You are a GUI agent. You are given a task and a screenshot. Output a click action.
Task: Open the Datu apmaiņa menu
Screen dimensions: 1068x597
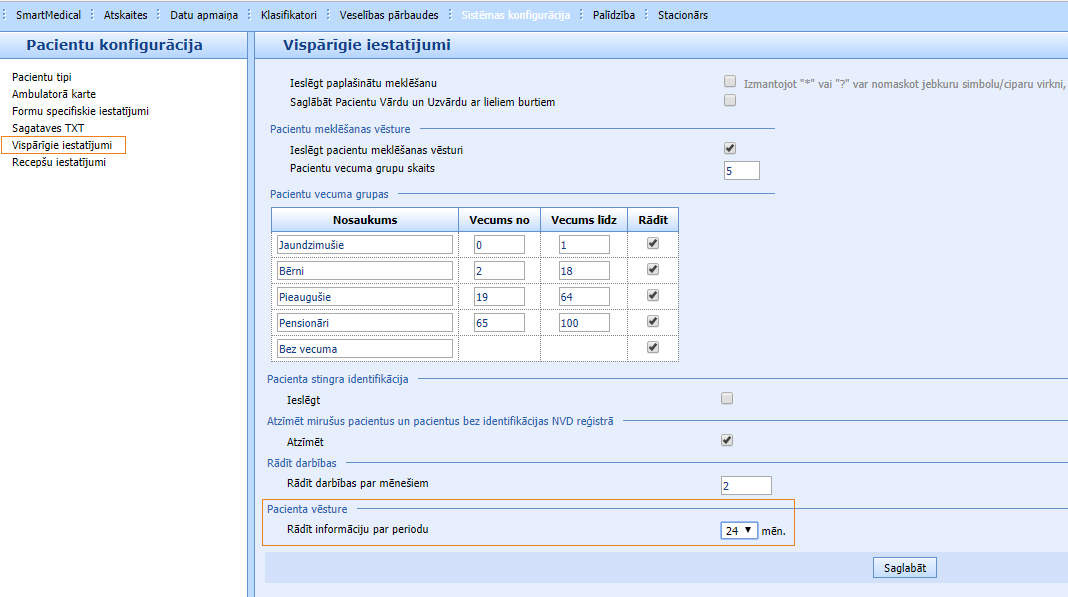(x=203, y=15)
